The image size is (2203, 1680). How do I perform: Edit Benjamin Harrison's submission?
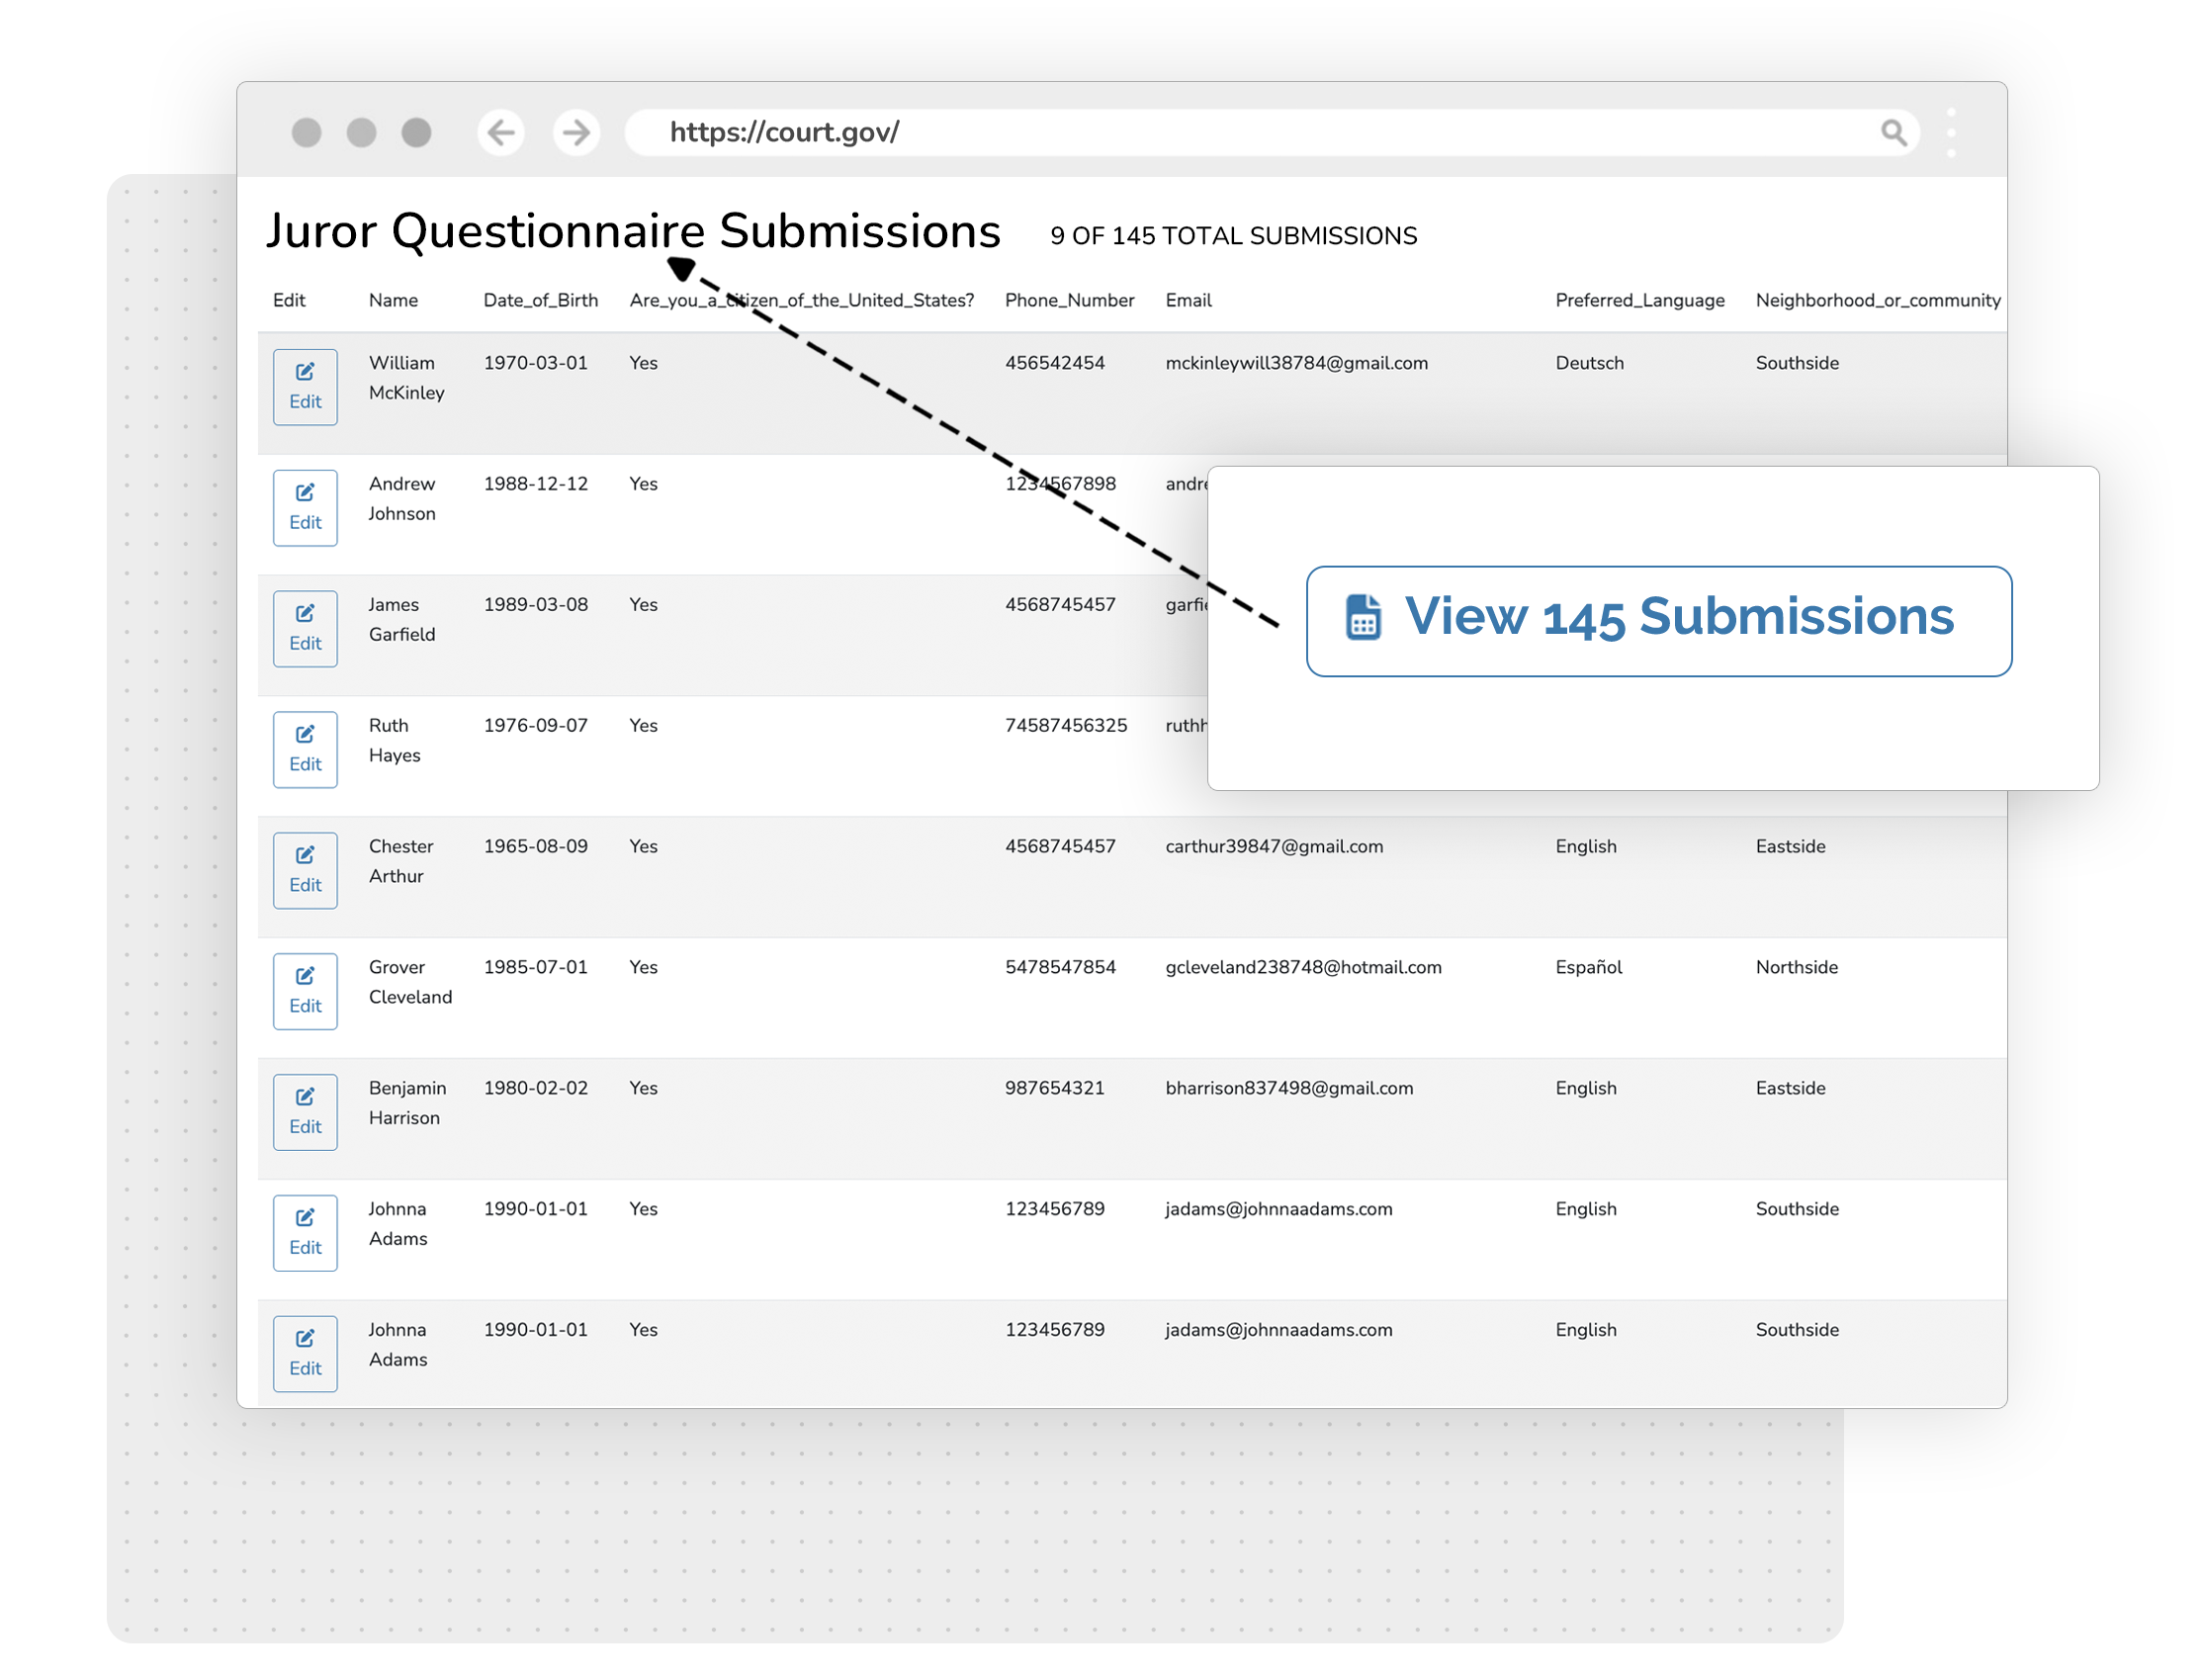(x=305, y=1113)
